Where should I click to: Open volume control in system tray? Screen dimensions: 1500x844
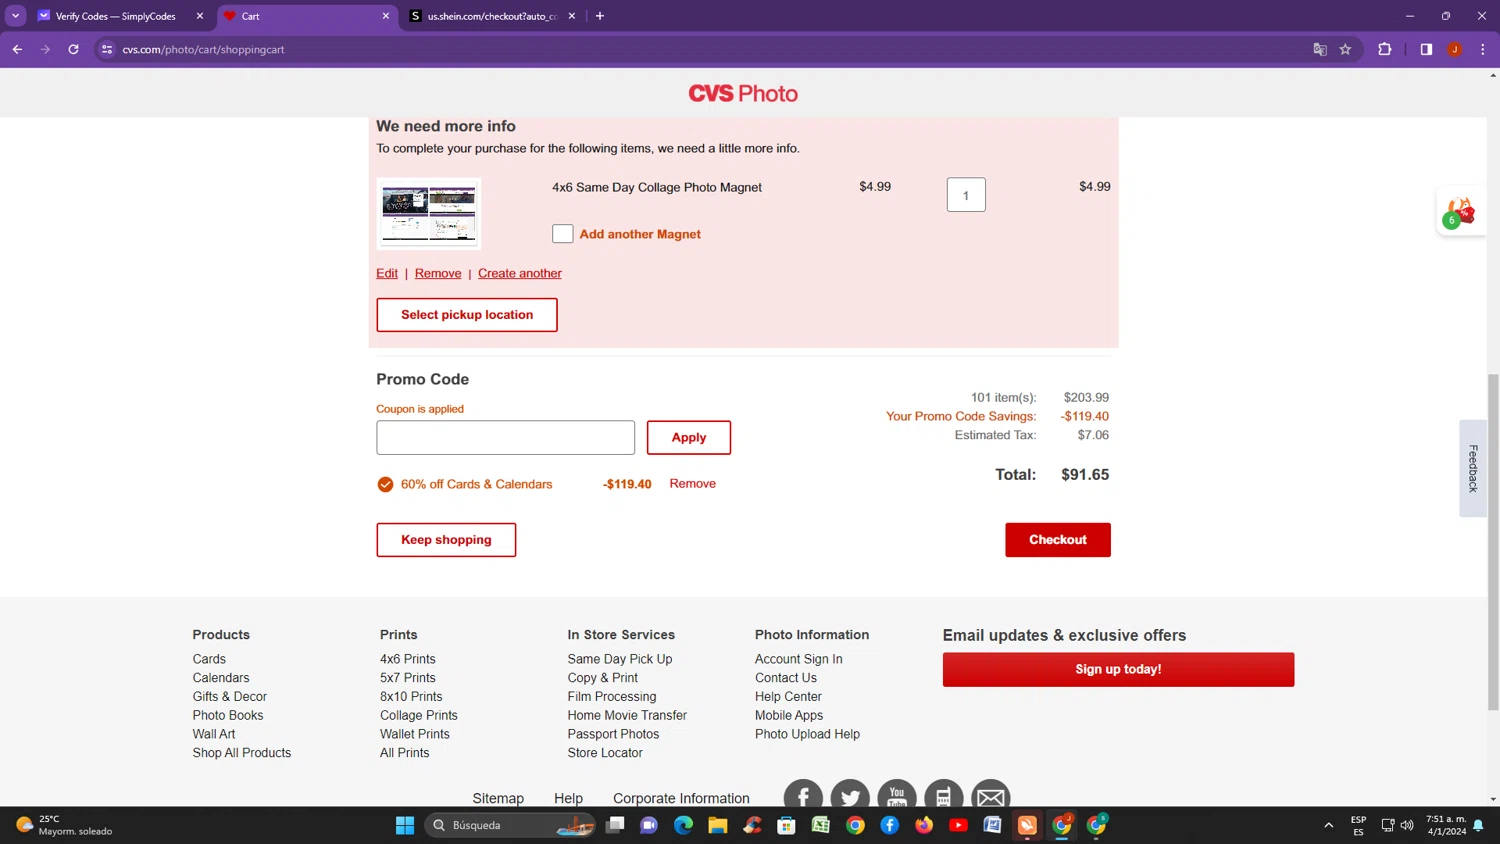point(1407,825)
